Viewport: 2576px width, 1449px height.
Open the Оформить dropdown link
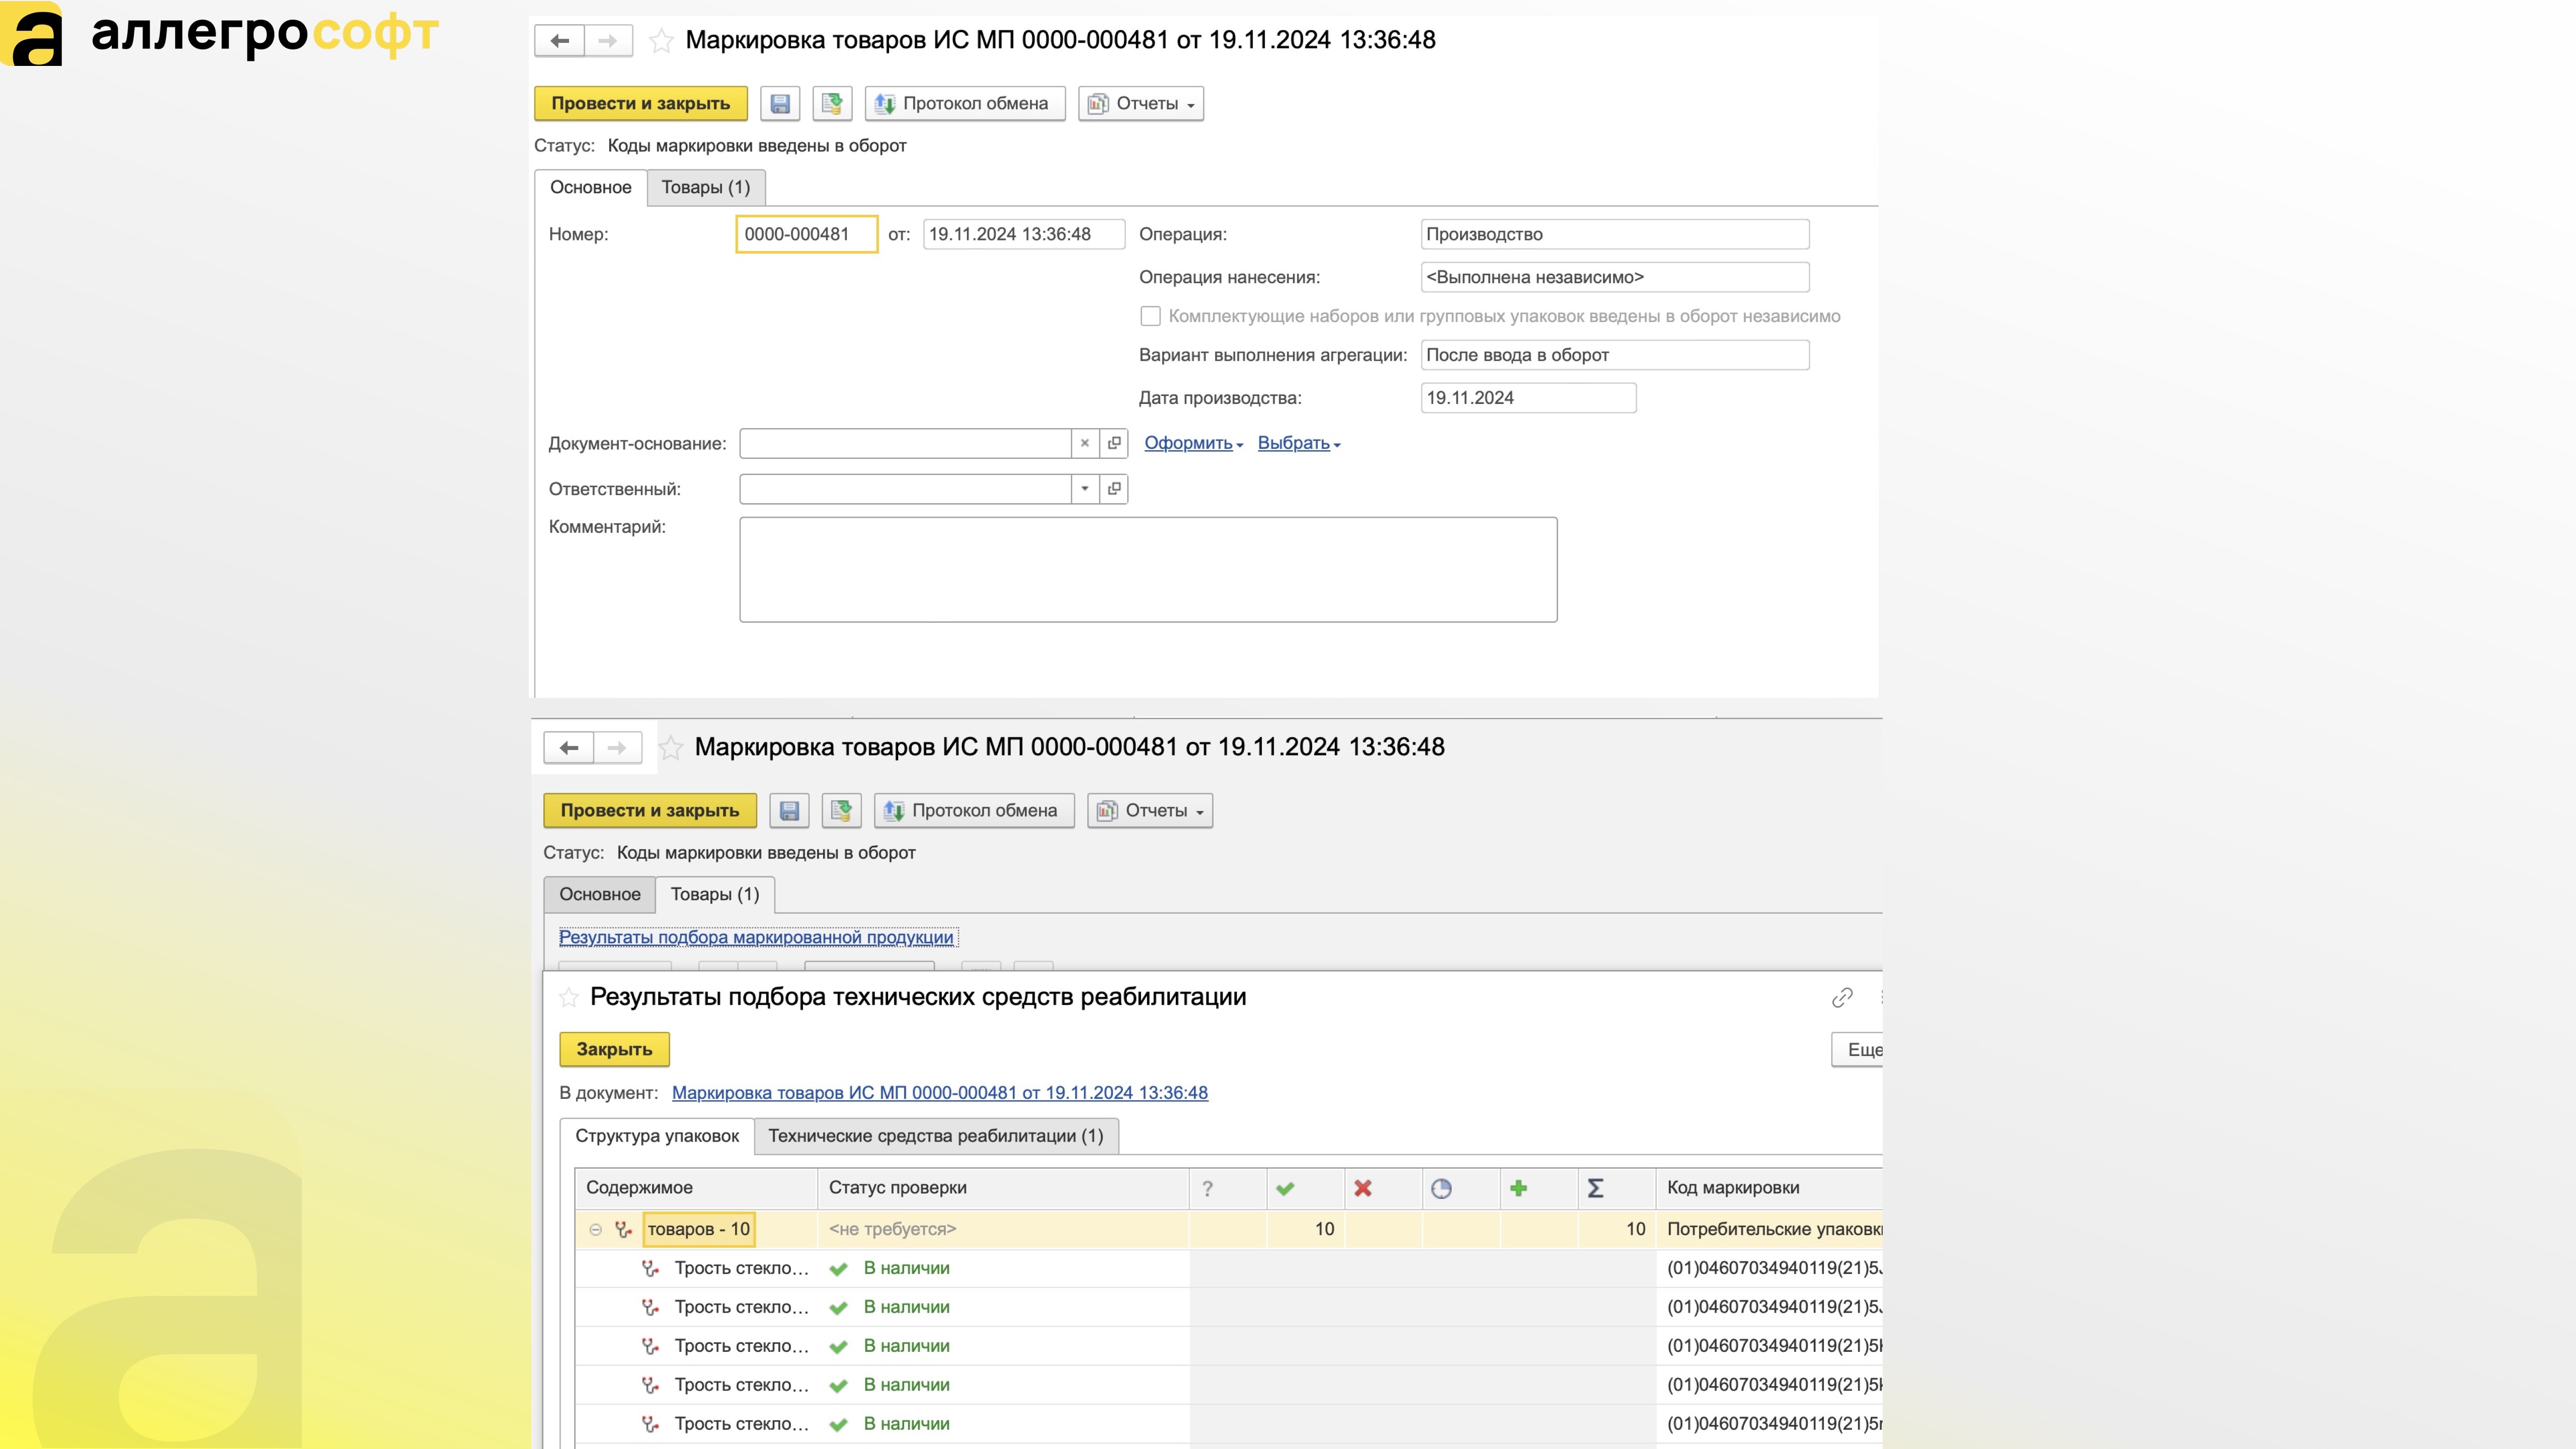pos(1194,444)
